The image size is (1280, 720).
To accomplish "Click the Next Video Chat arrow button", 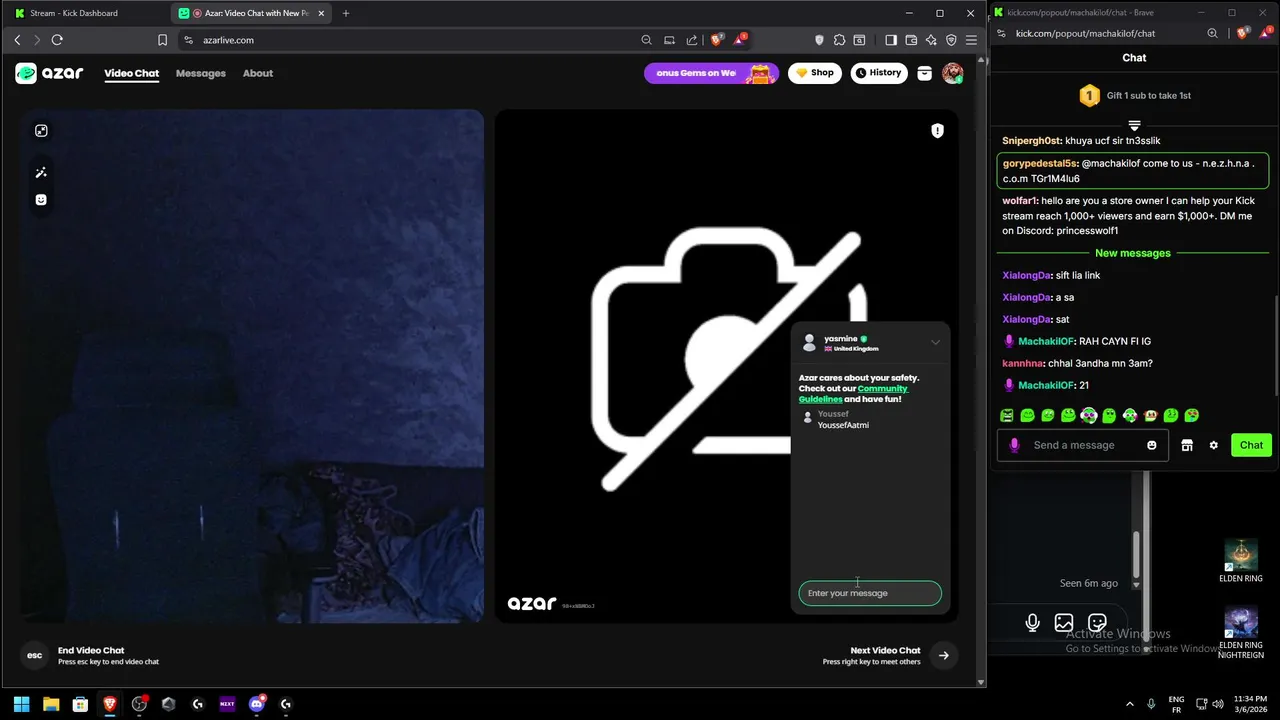I will [x=943, y=655].
